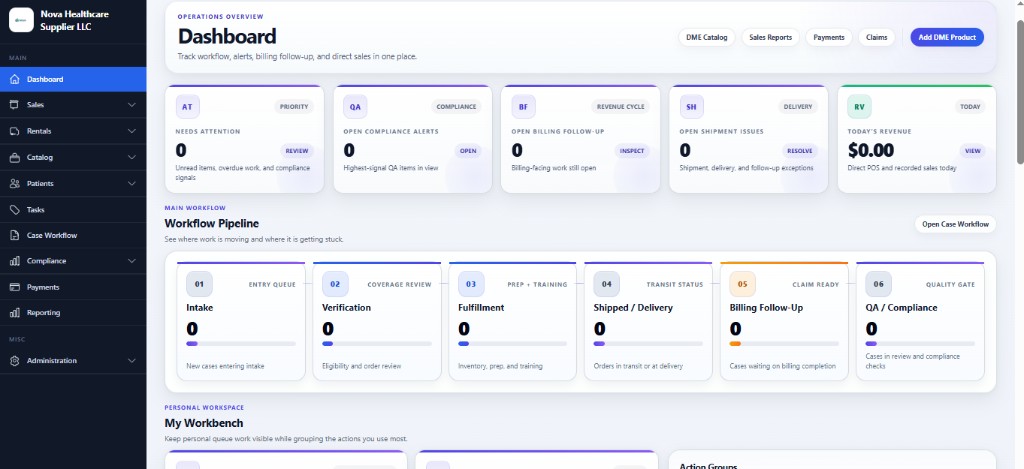This screenshot has height=469, width=1024.
Task: Click the Nova Healthcare company logo
Action: click(21, 20)
